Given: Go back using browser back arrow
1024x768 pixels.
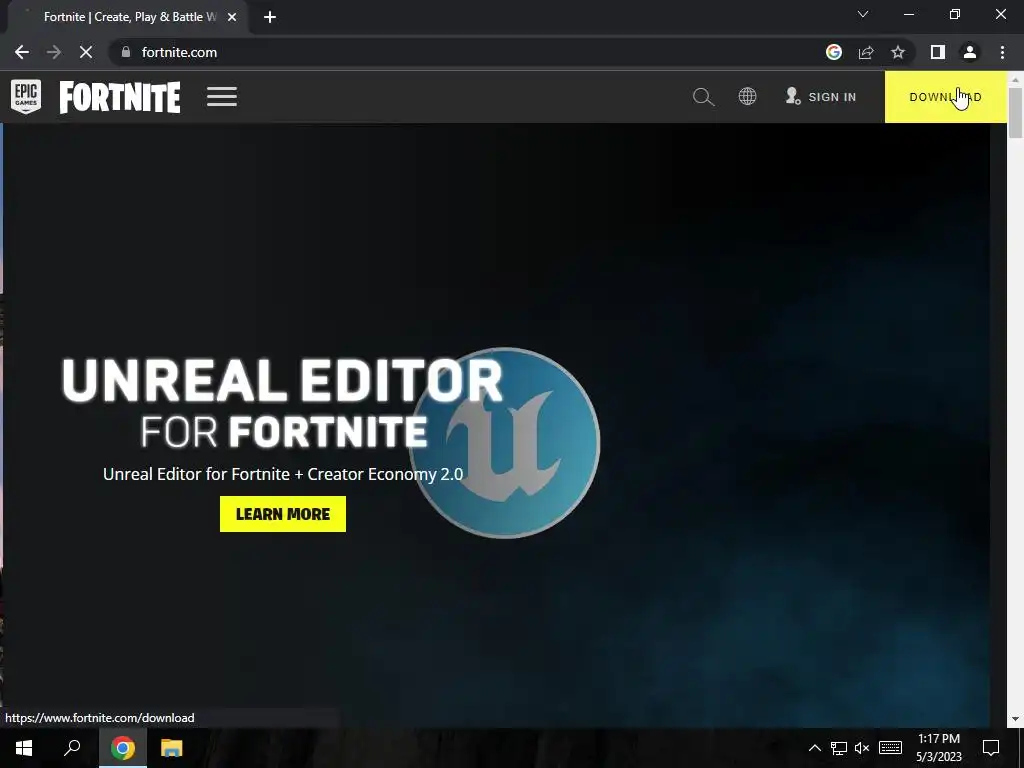Looking at the screenshot, I should coord(22,52).
